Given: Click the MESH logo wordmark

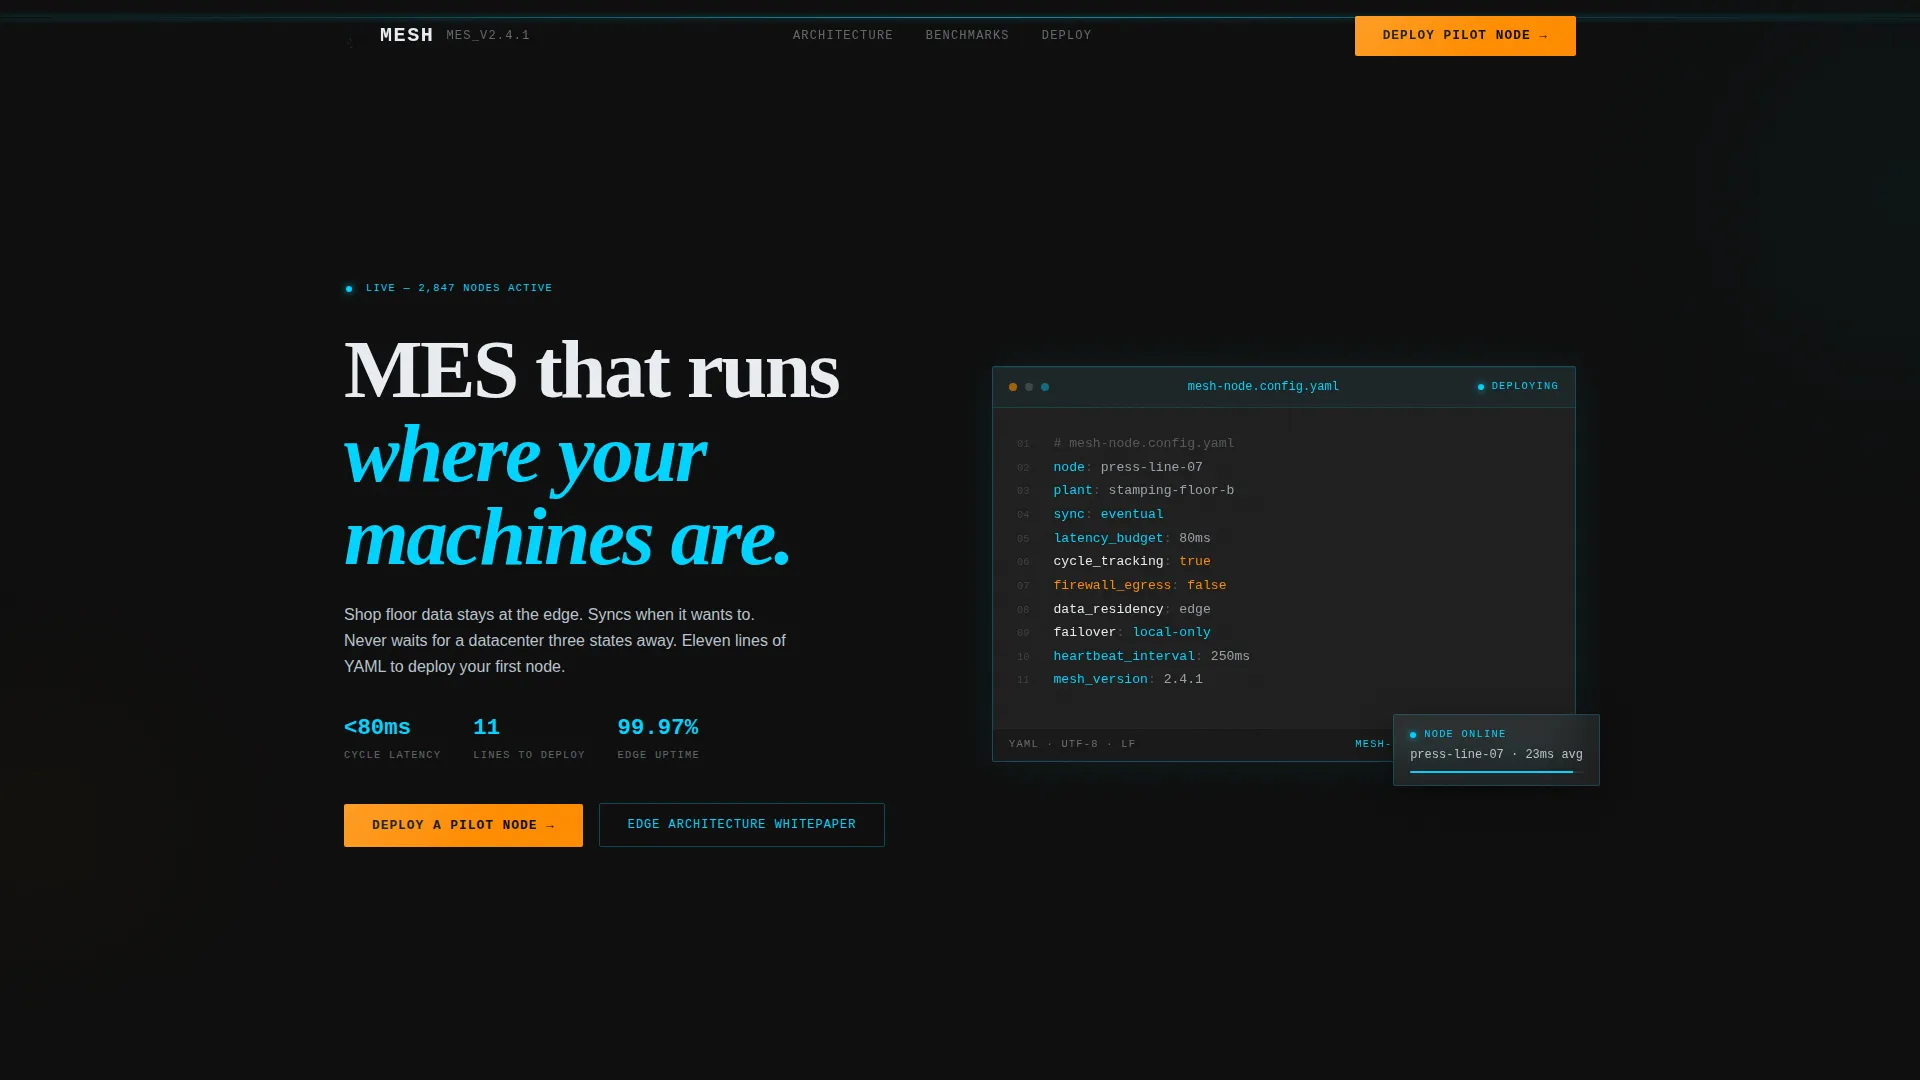Looking at the screenshot, I should (406, 35).
